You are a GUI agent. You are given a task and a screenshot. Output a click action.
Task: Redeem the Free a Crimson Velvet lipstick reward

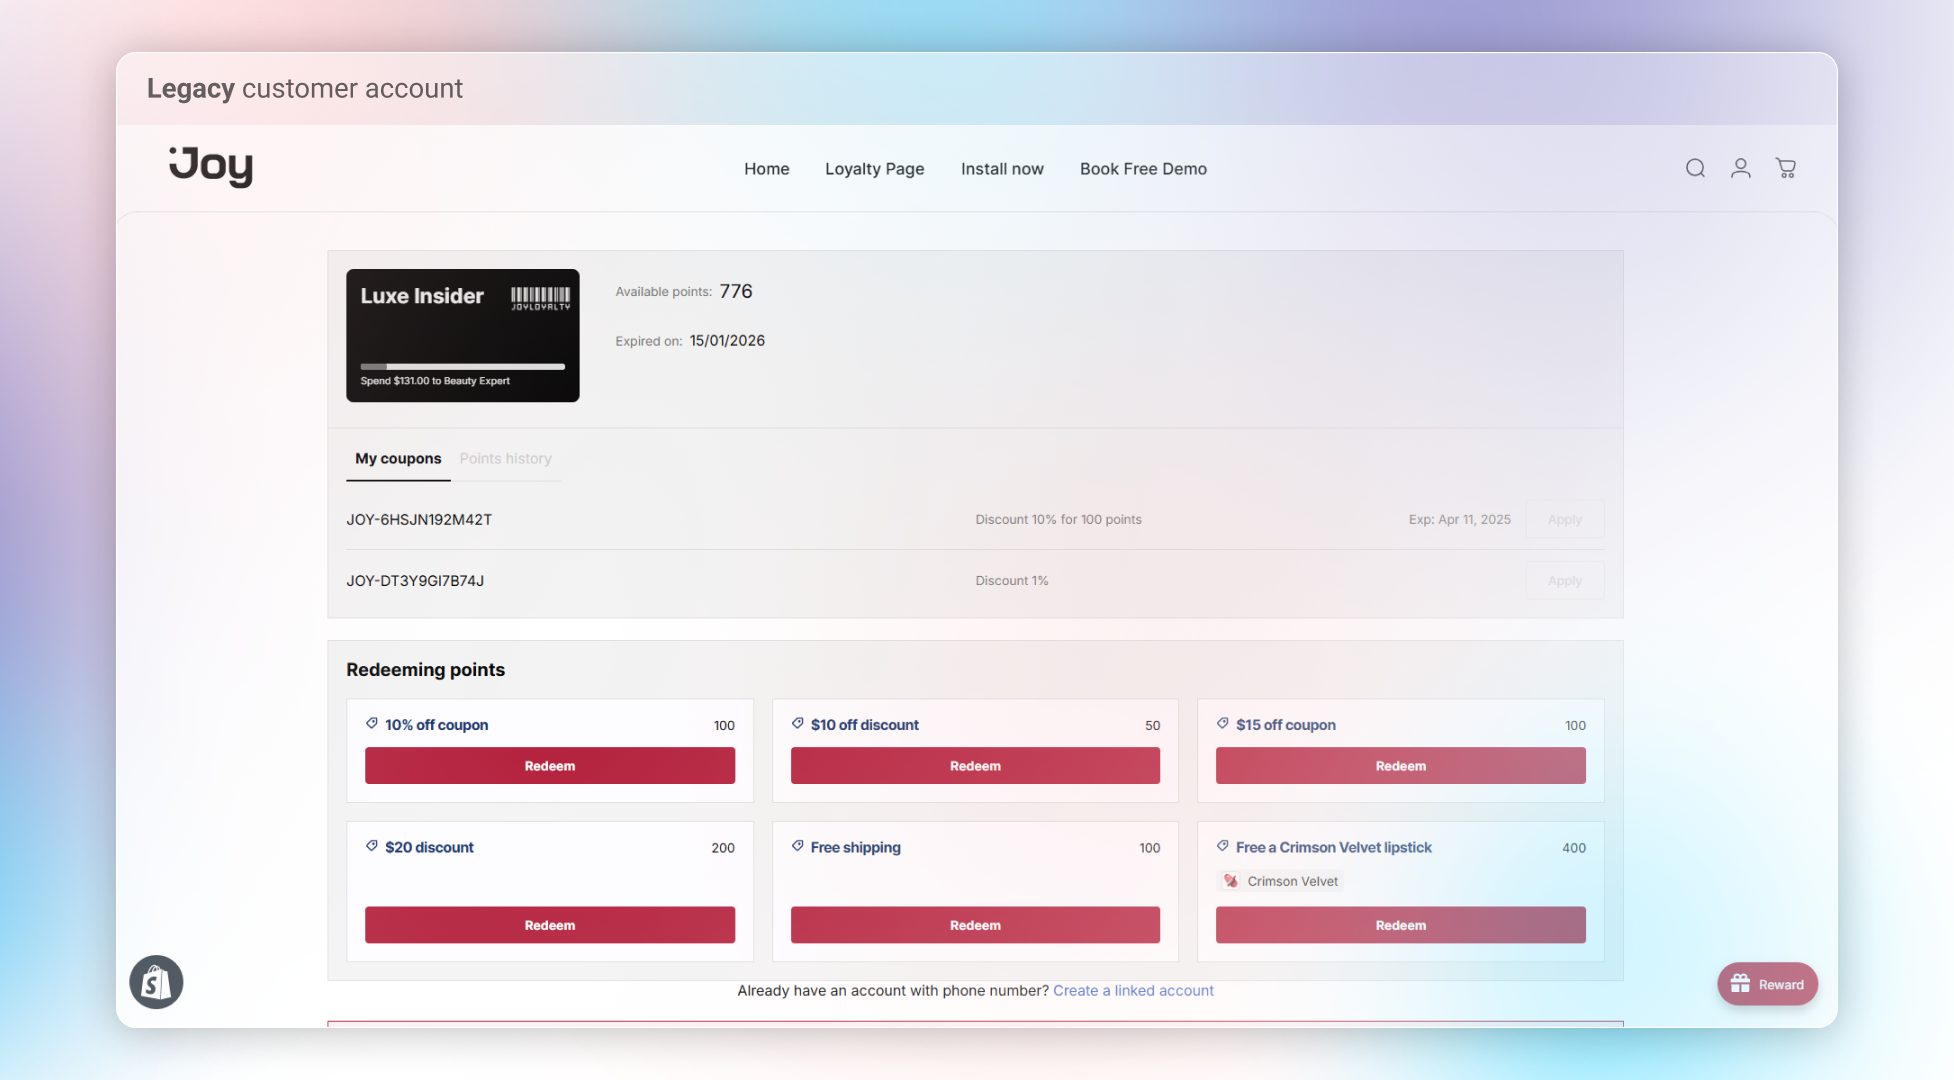tap(1400, 925)
